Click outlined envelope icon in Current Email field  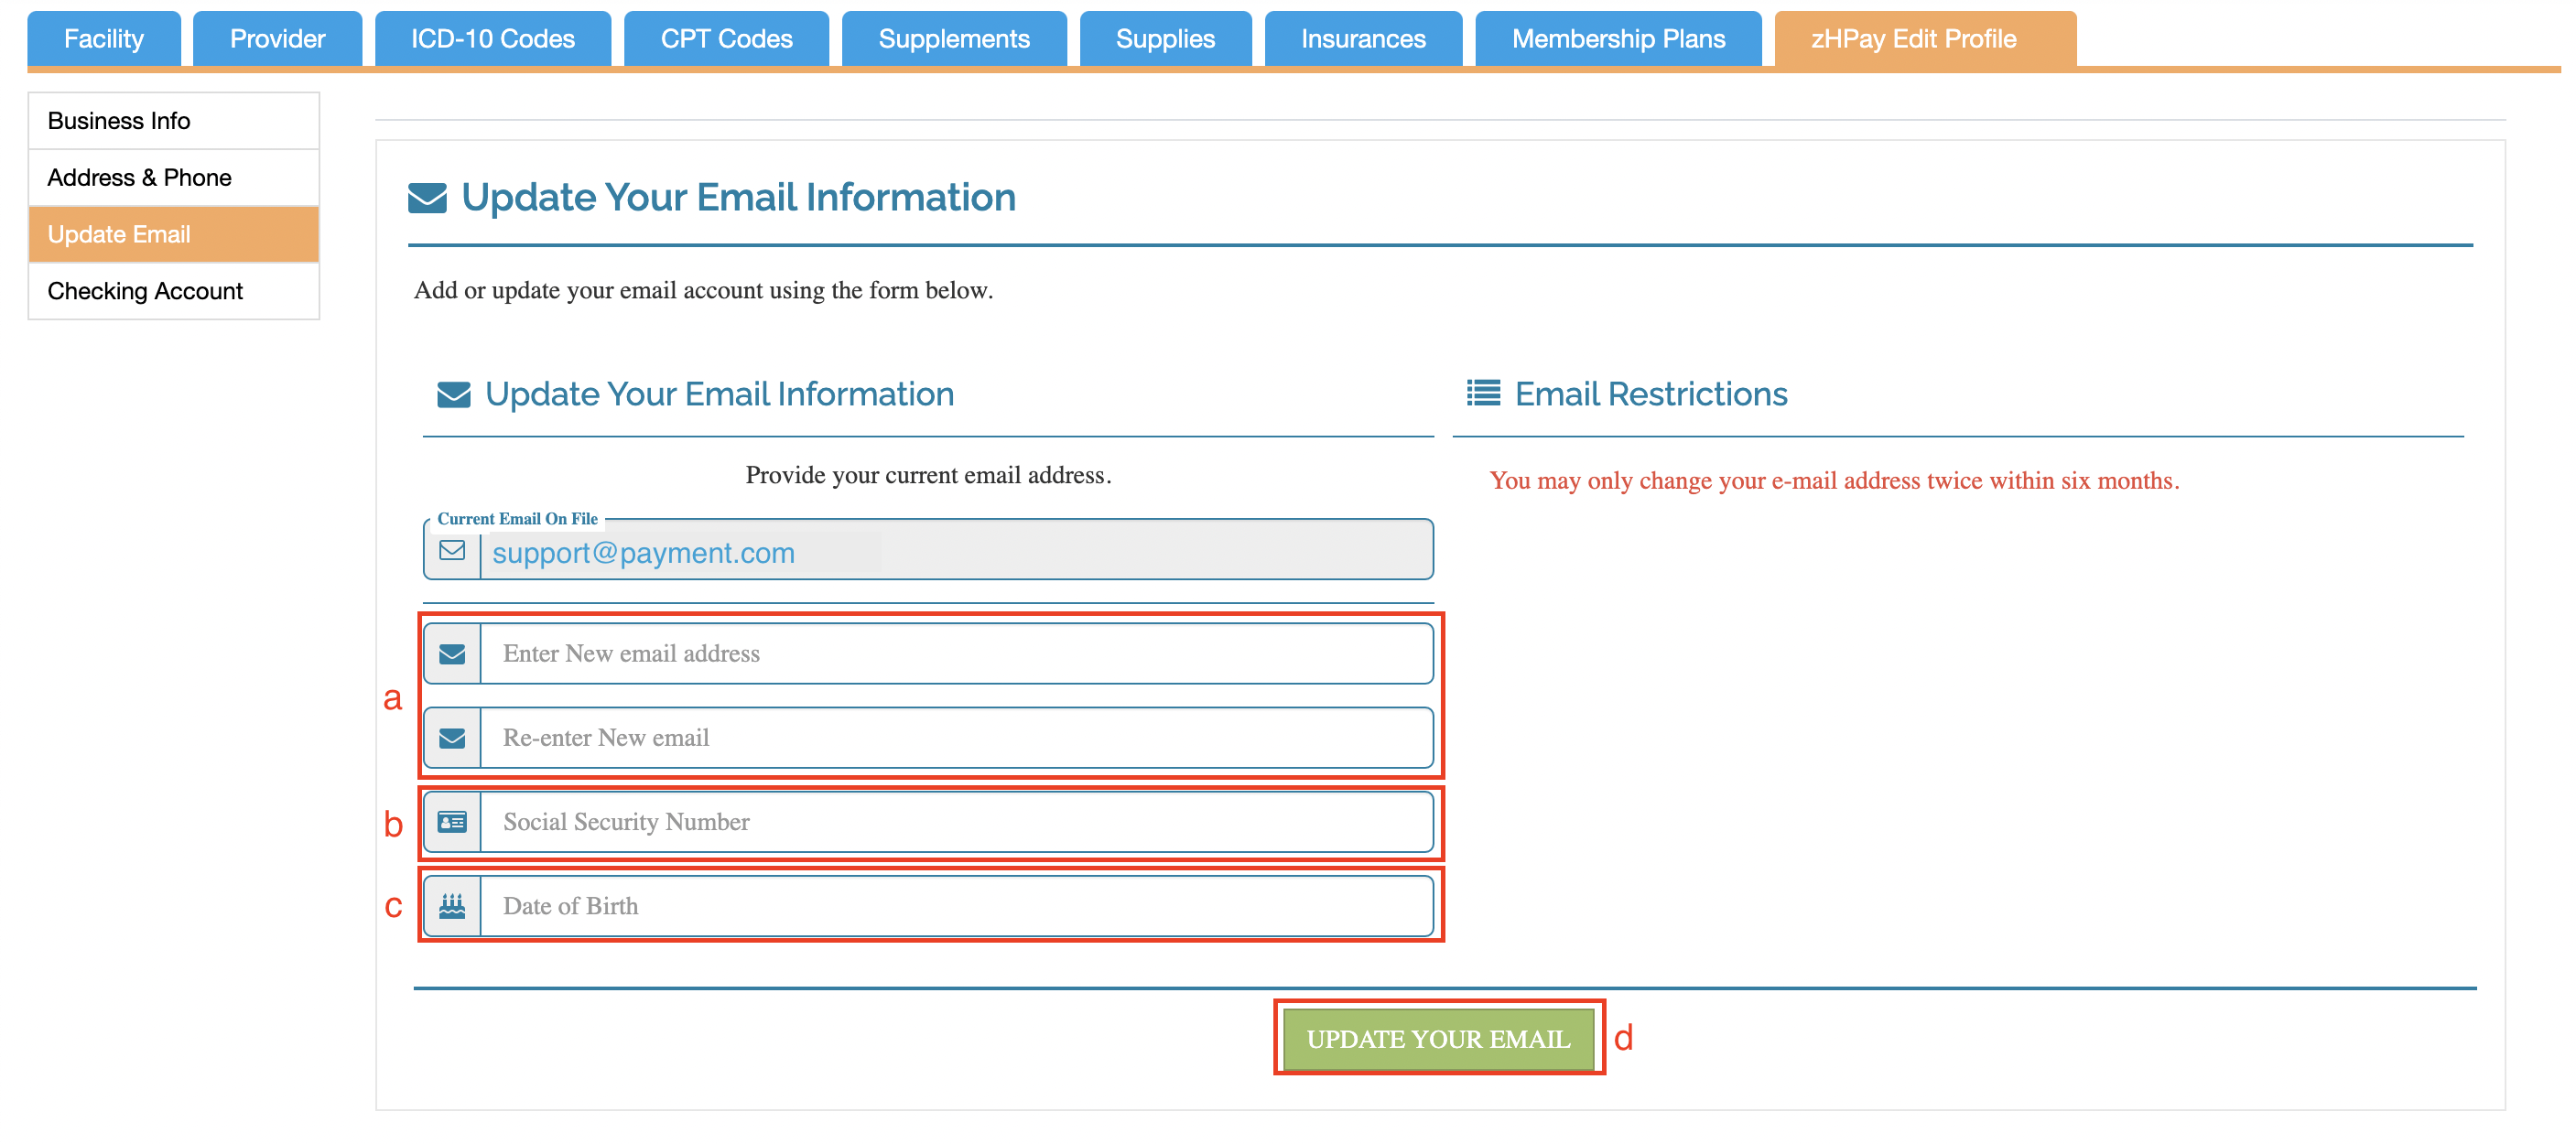(452, 550)
